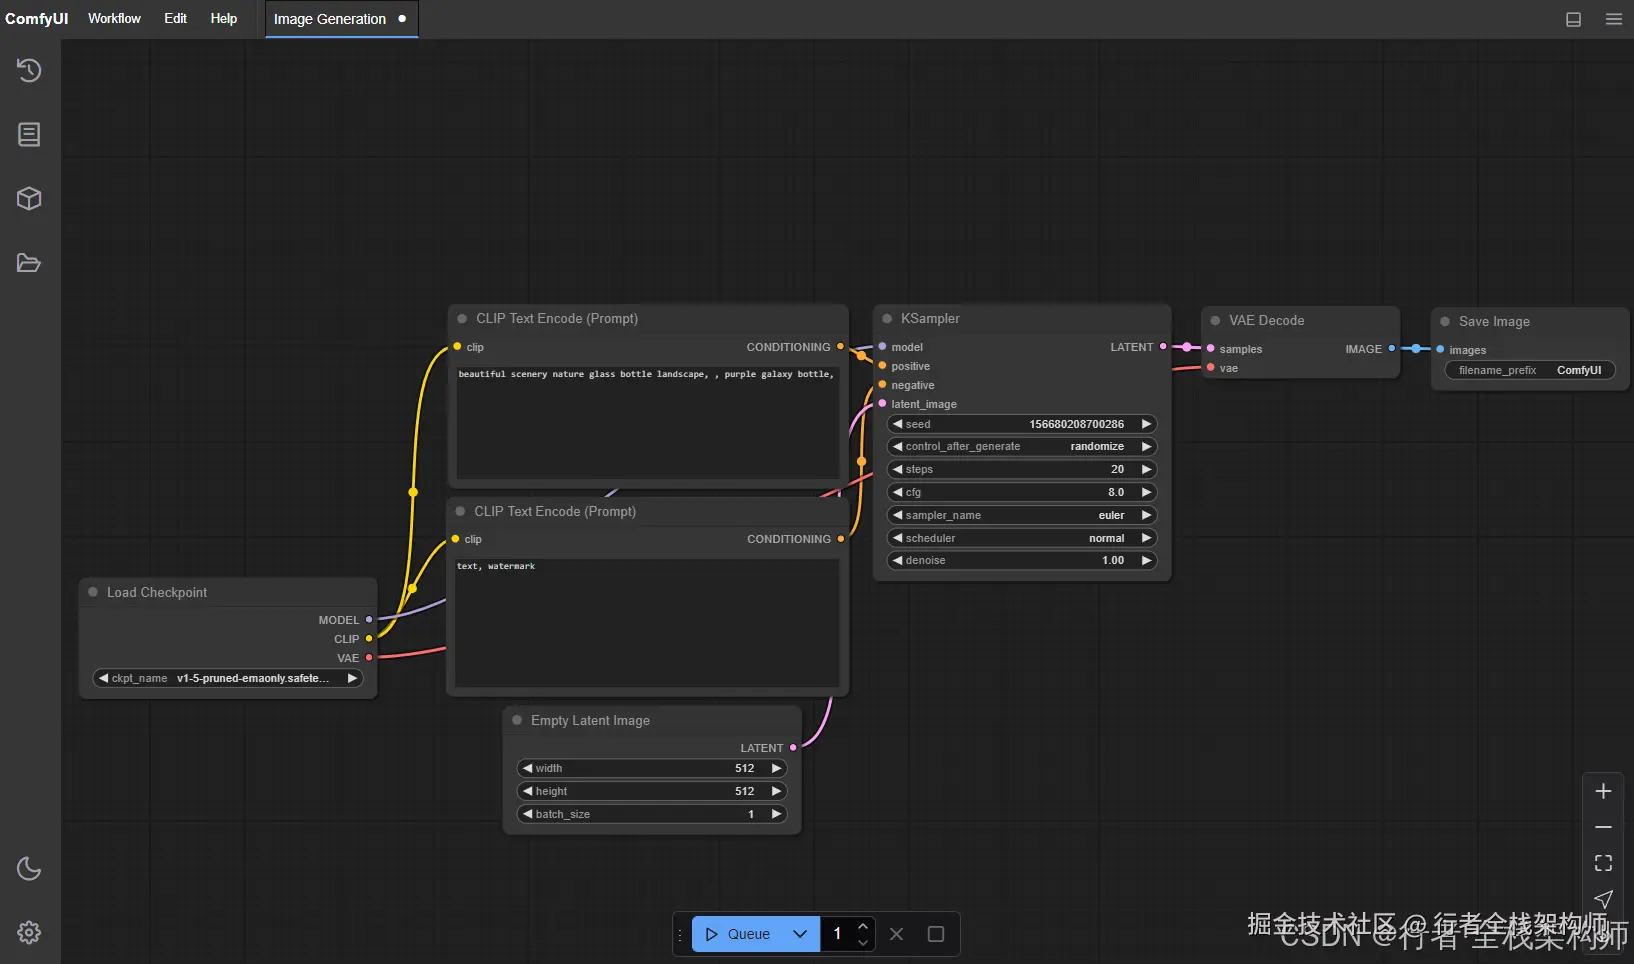Screen dimensions: 1634x964
Task: Open the Edit menu
Action: pyautogui.click(x=175, y=19)
